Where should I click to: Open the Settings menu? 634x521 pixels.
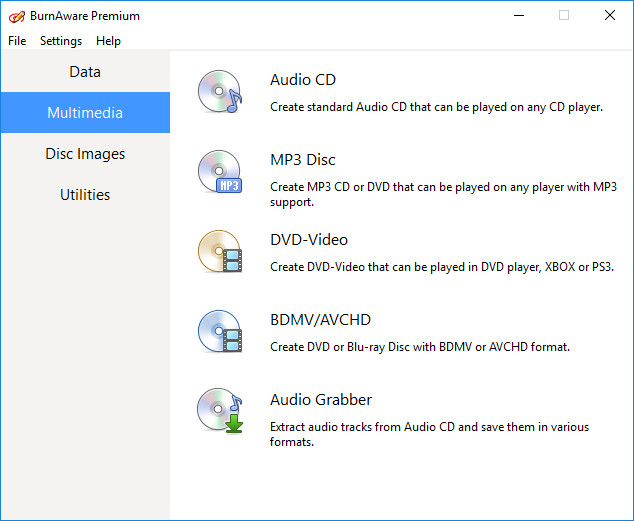pyautogui.click(x=61, y=41)
